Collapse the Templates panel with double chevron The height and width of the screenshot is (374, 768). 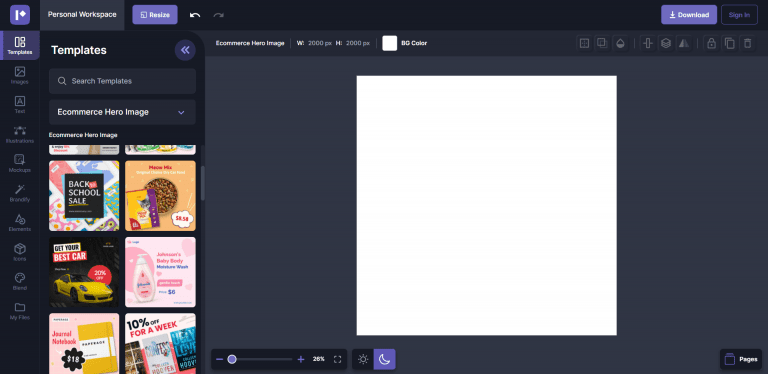pyautogui.click(x=185, y=50)
